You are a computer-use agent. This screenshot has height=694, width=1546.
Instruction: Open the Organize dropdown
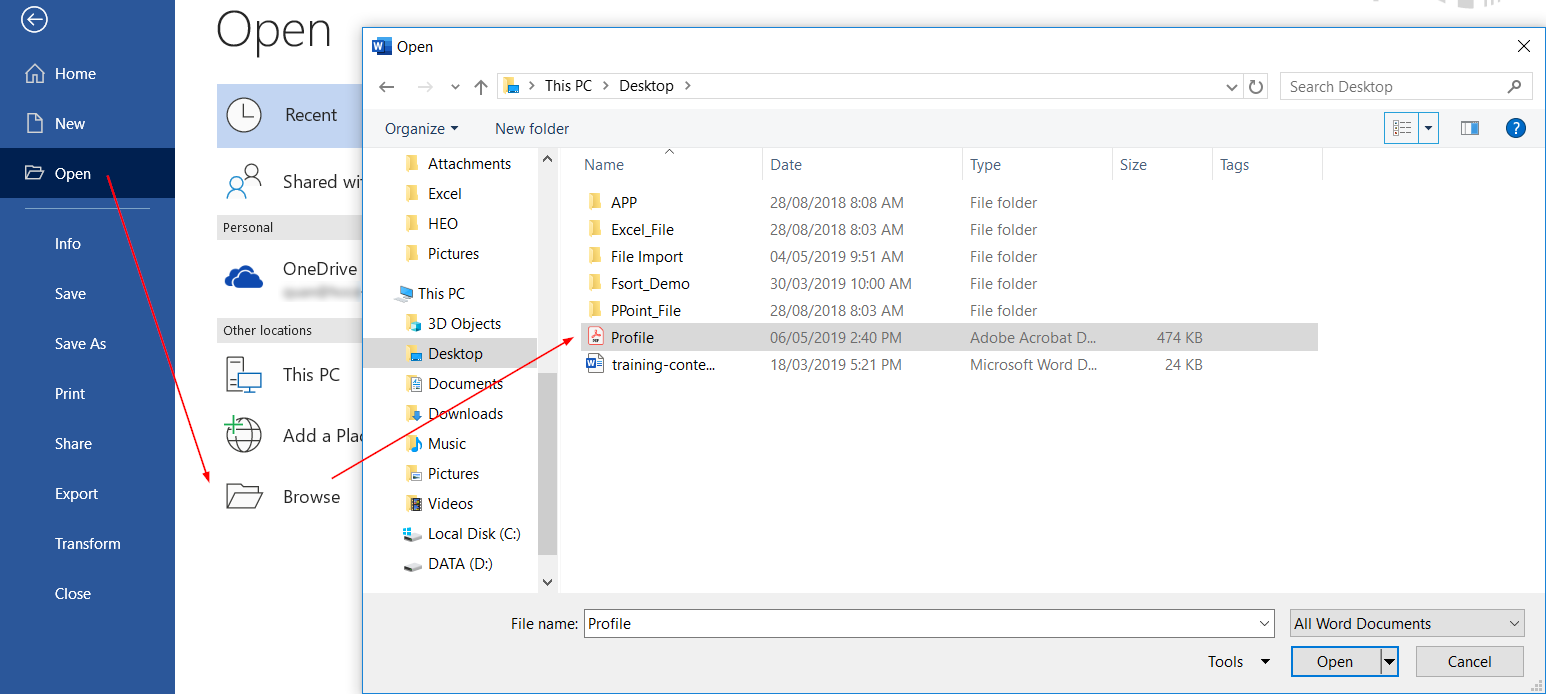421,128
